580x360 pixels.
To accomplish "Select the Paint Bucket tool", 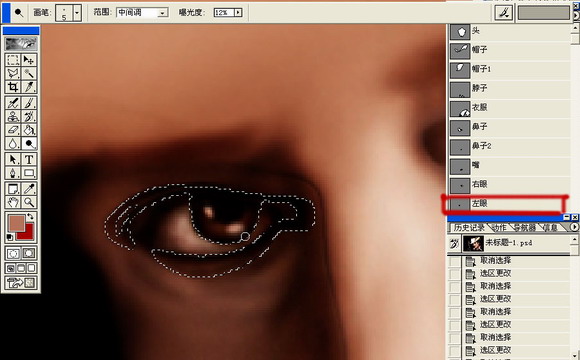I will pyautogui.click(x=29, y=130).
